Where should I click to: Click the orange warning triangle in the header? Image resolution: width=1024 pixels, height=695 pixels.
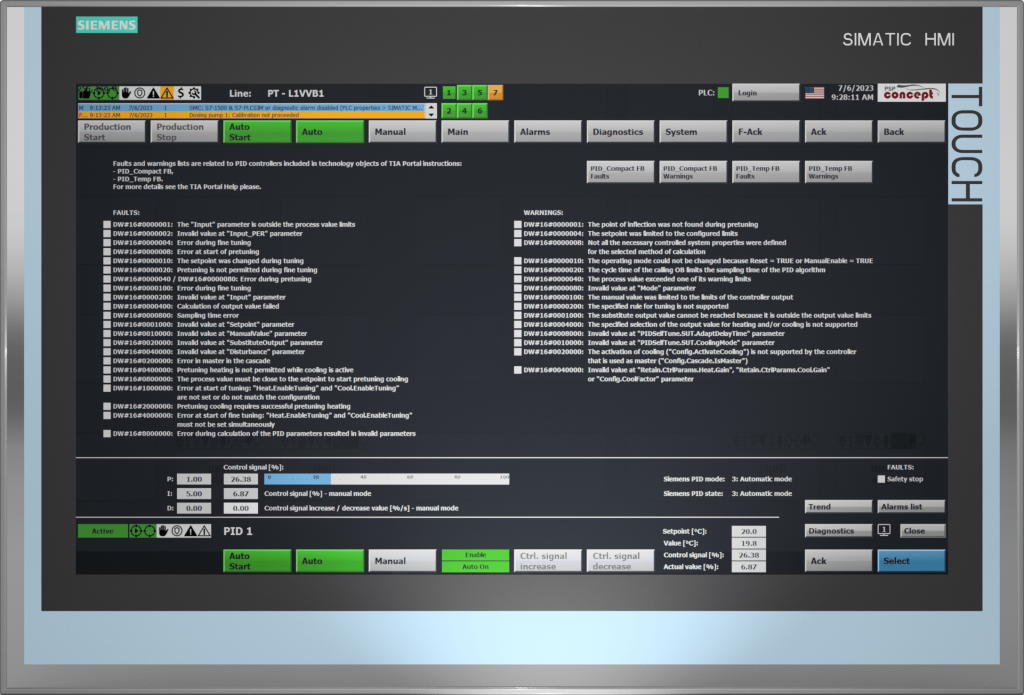click(167, 93)
